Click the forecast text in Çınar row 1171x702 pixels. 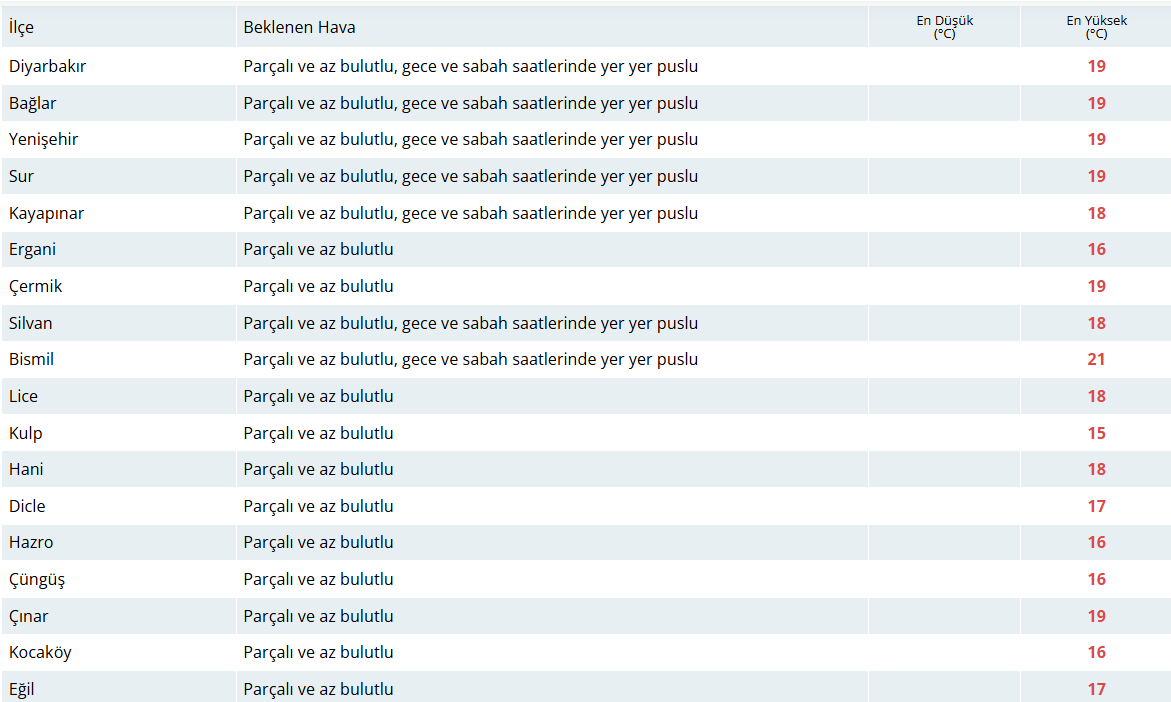coord(318,617)
